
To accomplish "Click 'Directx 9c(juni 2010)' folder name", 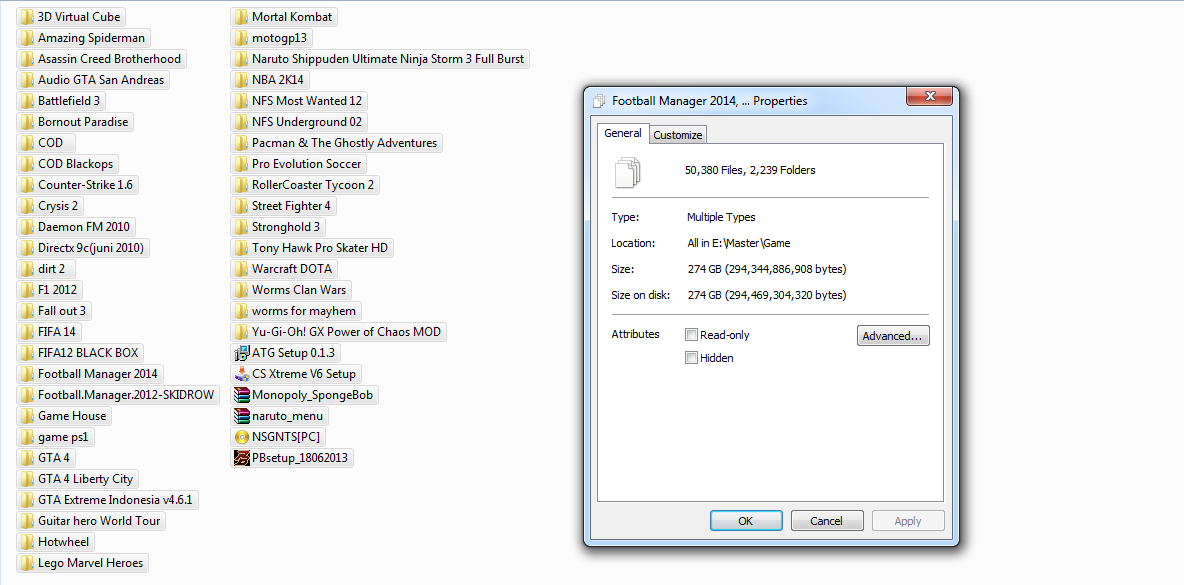I will pyautogui.click(x=91, y=248).
